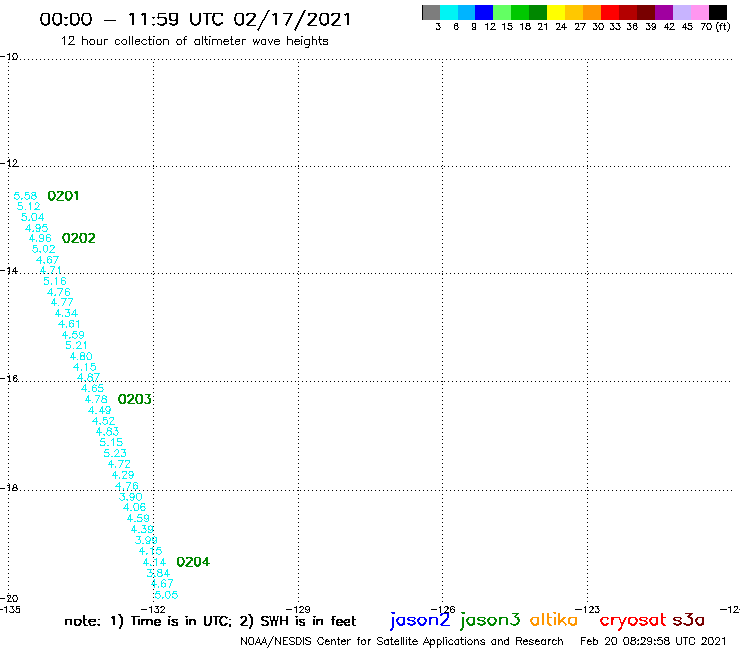Select the yellow legend swatch
The height and width of the screenshot is (650, 740).
[556, 12]
